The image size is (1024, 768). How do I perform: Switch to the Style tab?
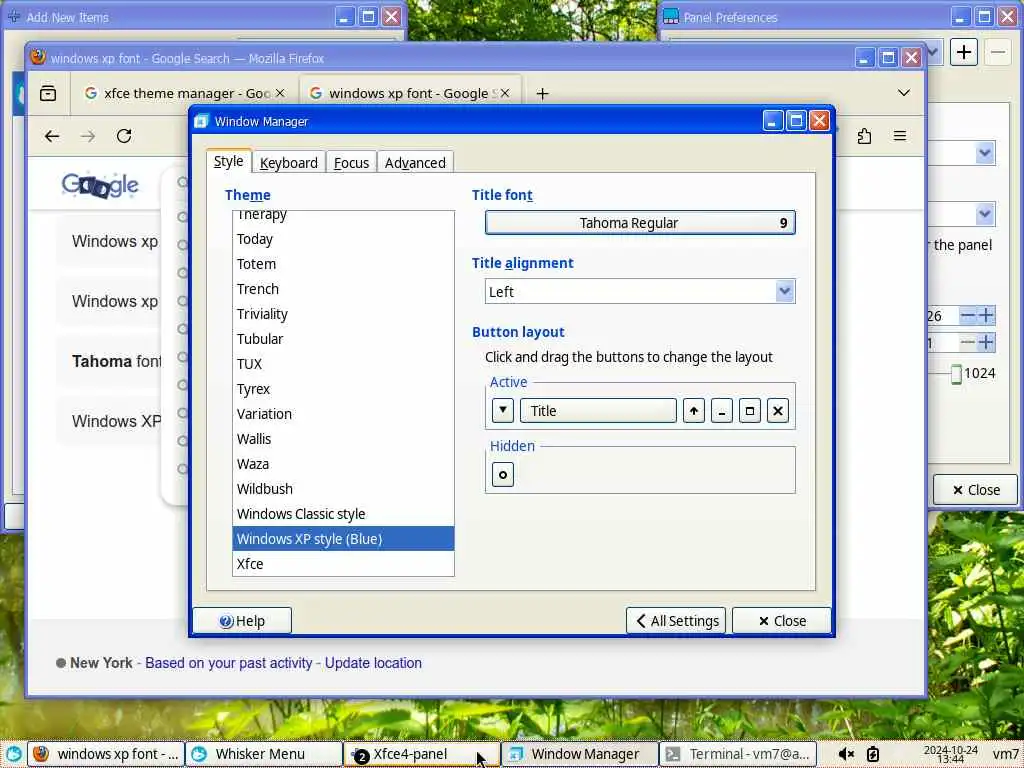point(229,161)
